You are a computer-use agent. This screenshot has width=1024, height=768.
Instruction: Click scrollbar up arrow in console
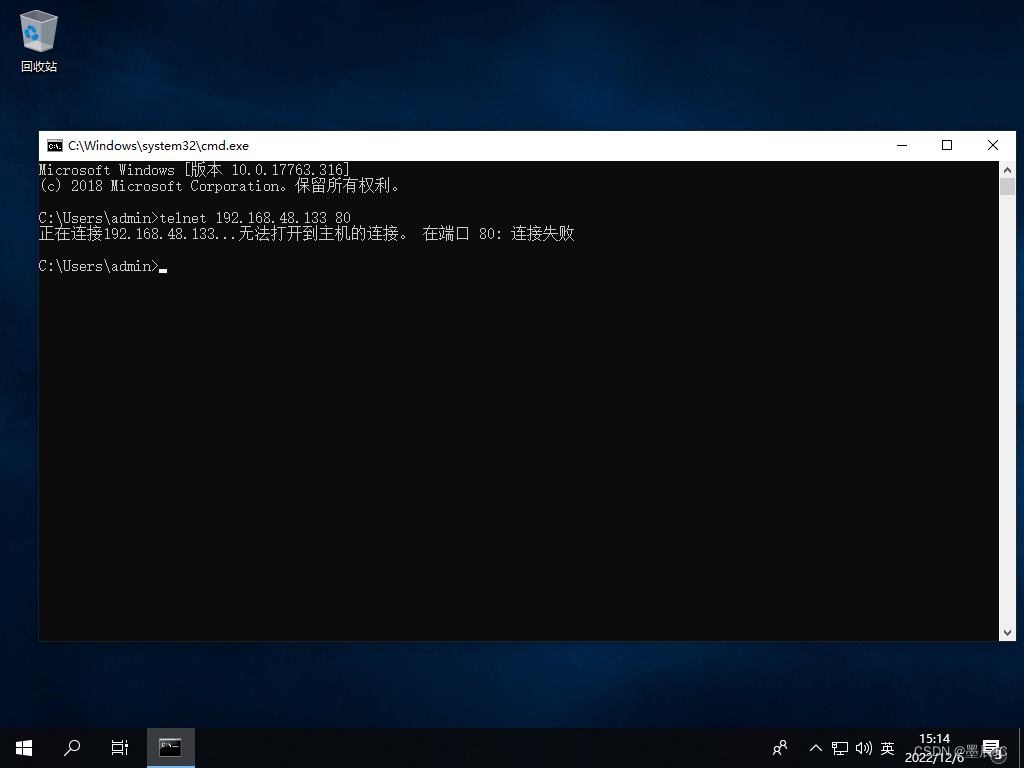(1007, 170)
